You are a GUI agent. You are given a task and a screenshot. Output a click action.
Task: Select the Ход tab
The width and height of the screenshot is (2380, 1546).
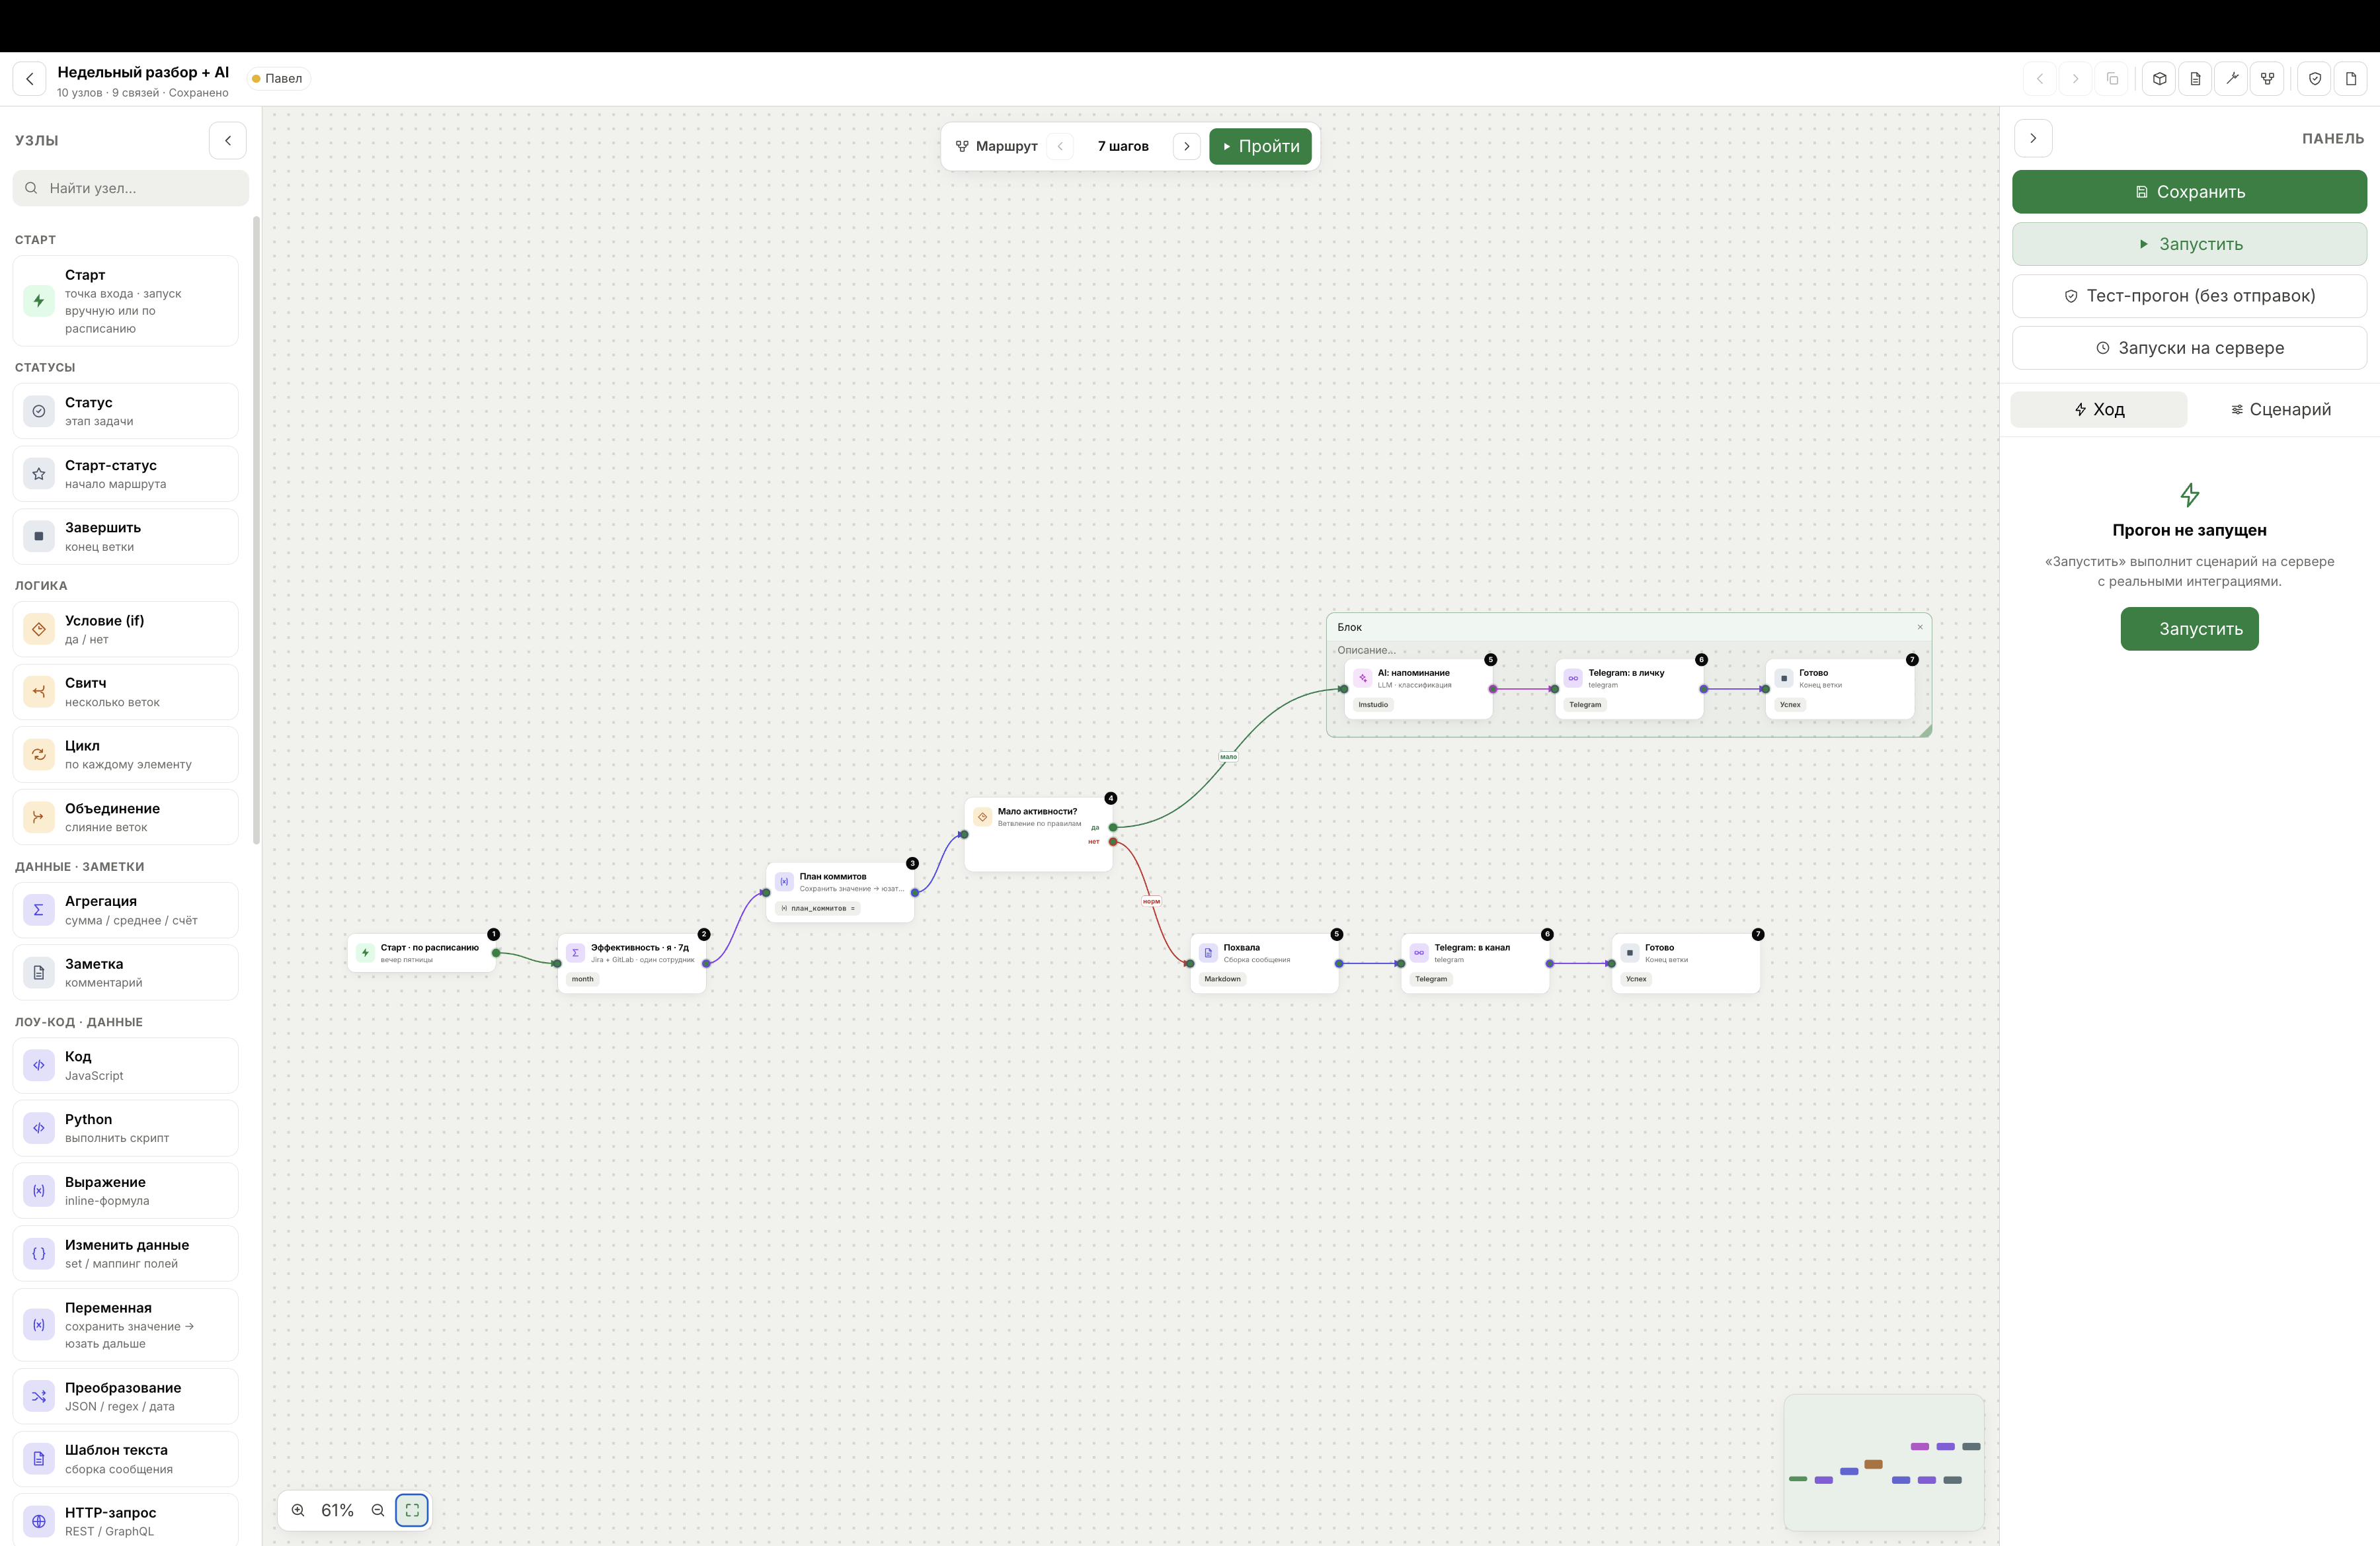tap(2099, 409)
